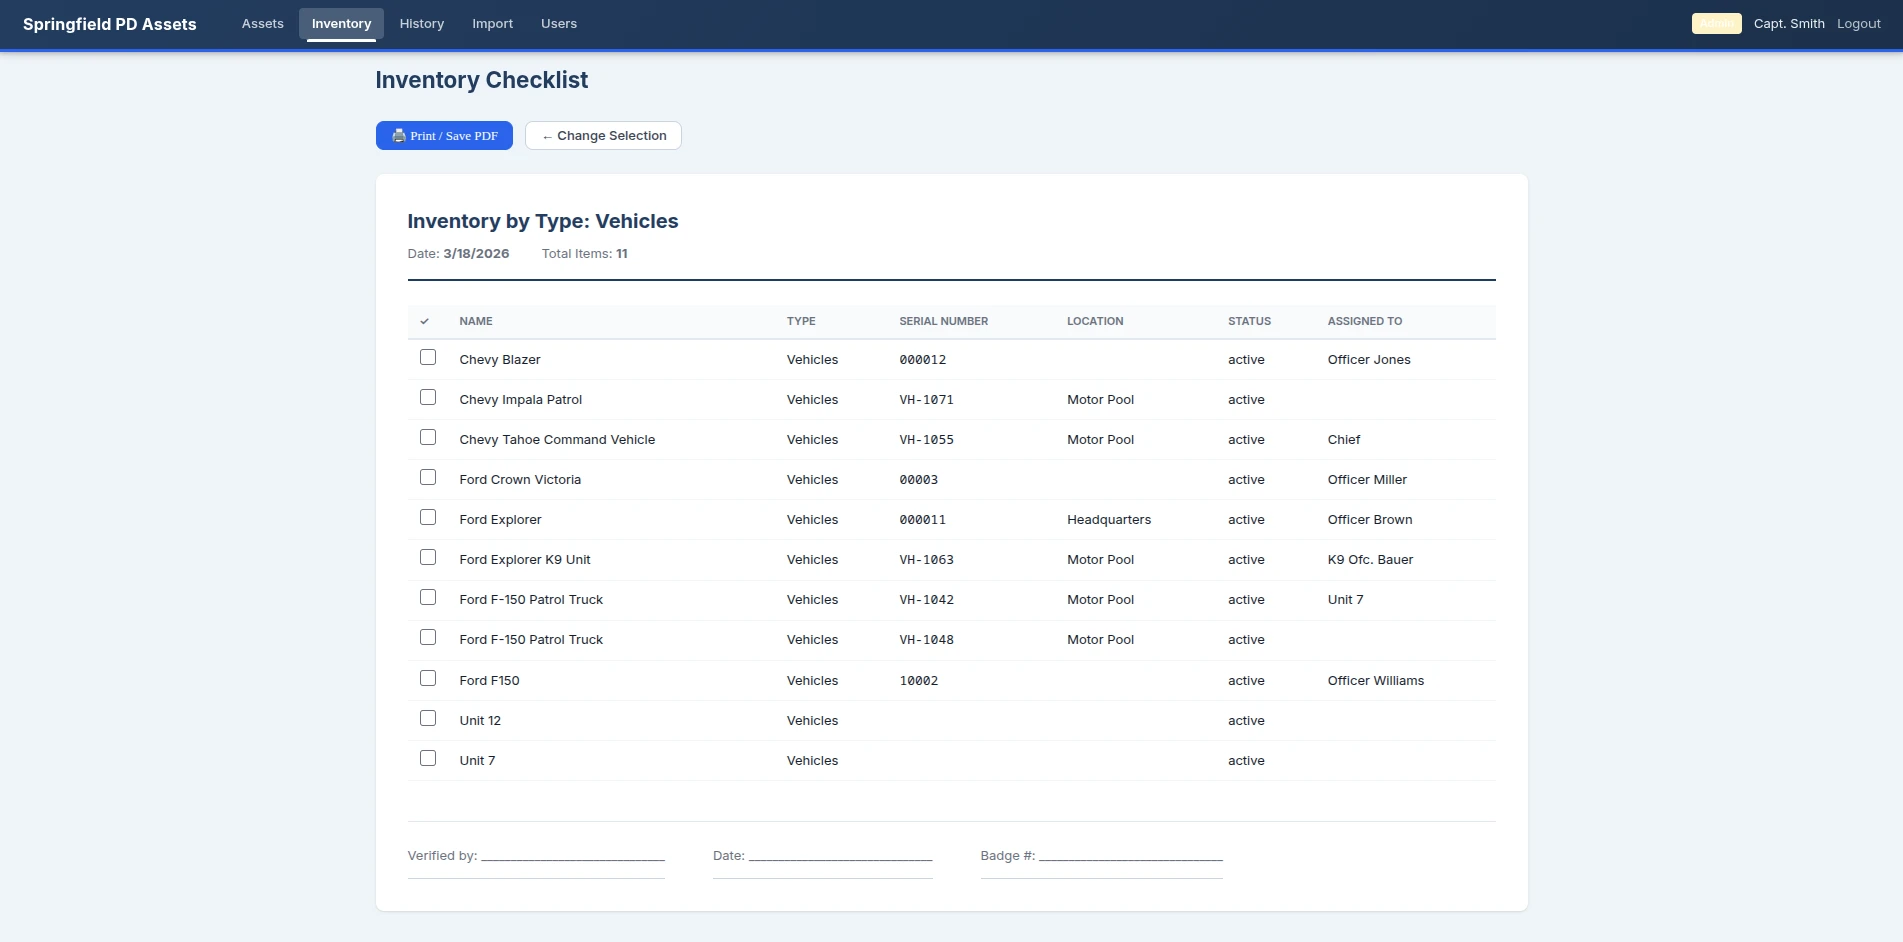Click the LOCATION column header

click(1095, 322)
